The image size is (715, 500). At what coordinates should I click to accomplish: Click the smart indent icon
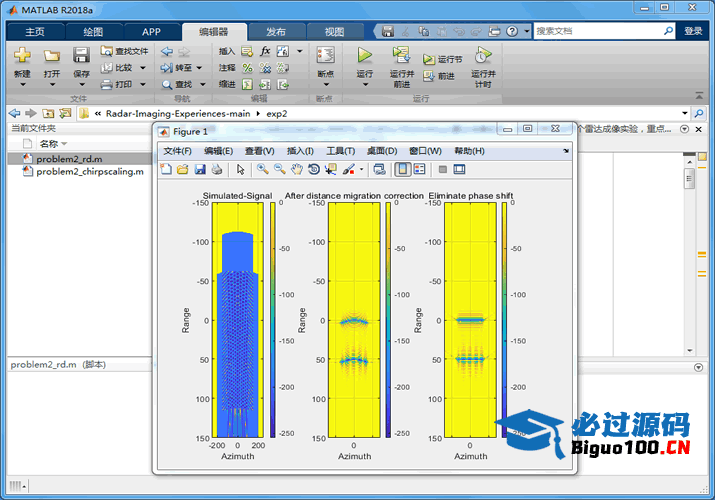point(247,84)
